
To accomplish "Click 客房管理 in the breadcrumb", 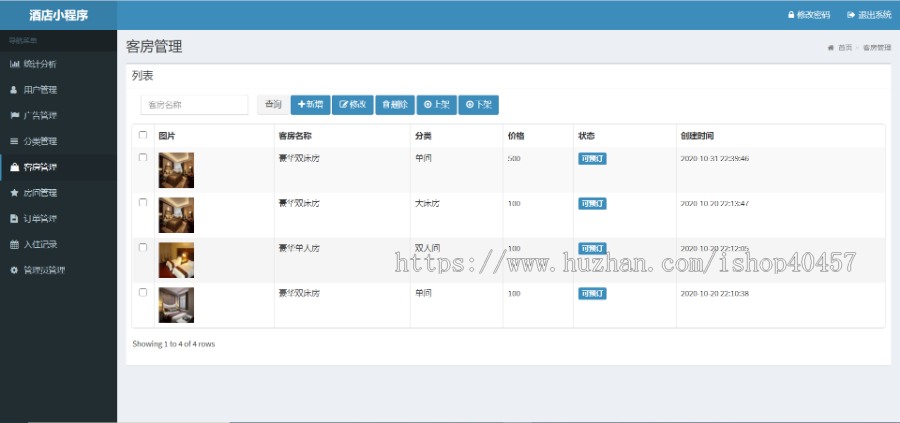I will click(877, 48).
